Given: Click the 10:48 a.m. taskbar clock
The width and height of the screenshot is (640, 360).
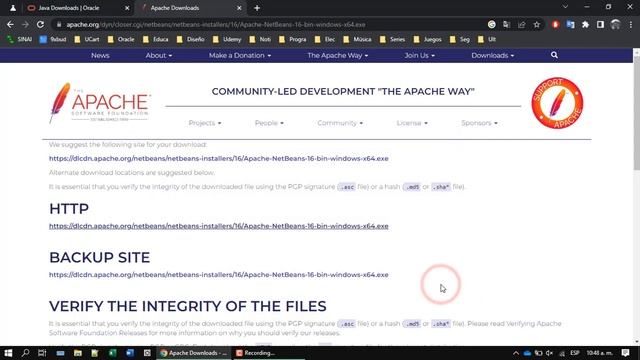Looking at the screenshot, I should 600,353.
